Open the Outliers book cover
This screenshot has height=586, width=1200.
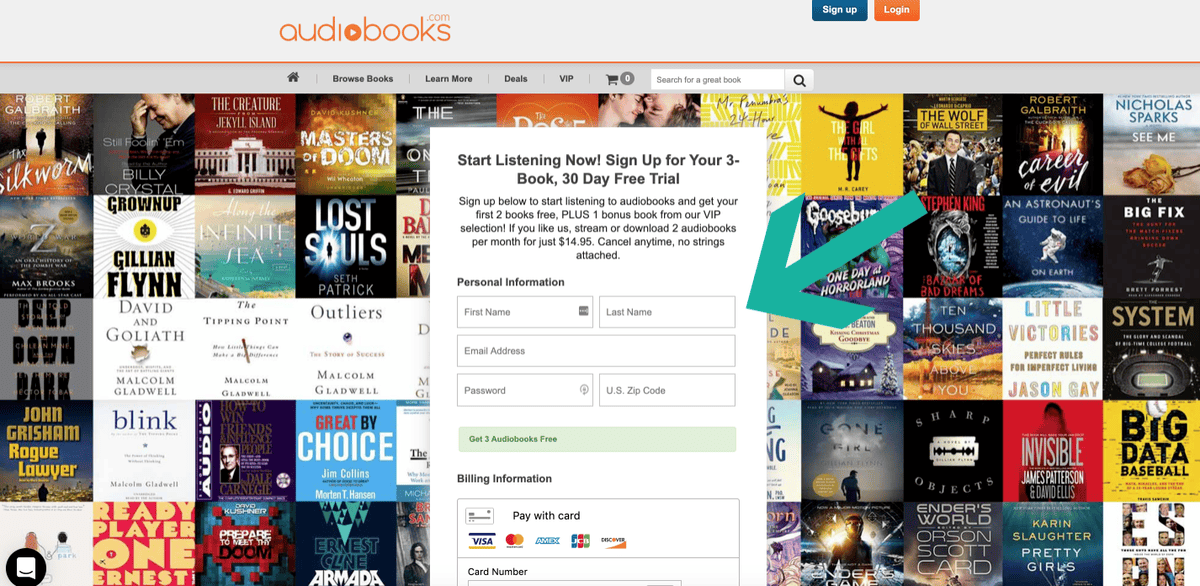click(345, 348)
